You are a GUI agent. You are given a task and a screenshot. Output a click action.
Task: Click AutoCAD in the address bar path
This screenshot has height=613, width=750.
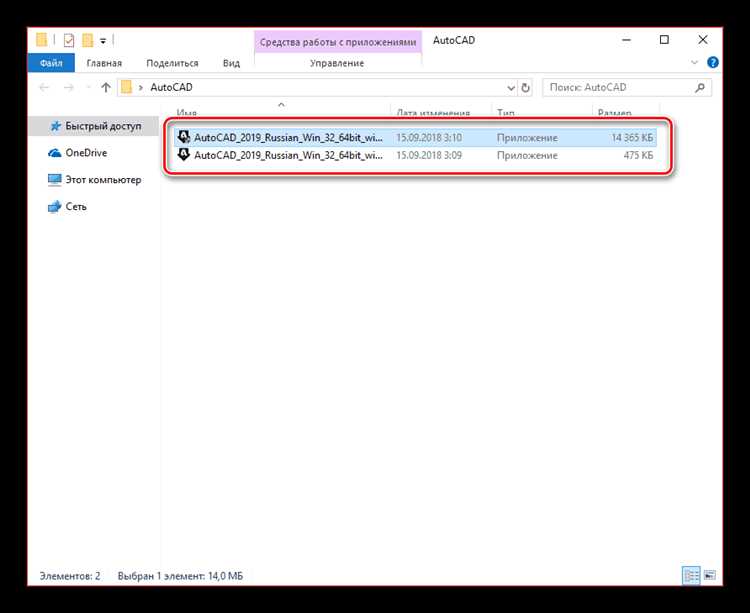click(171, 87)
